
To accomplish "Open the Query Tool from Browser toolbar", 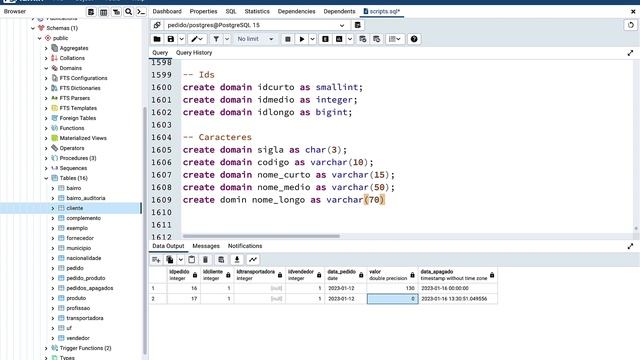I will (x=91, y=12).
